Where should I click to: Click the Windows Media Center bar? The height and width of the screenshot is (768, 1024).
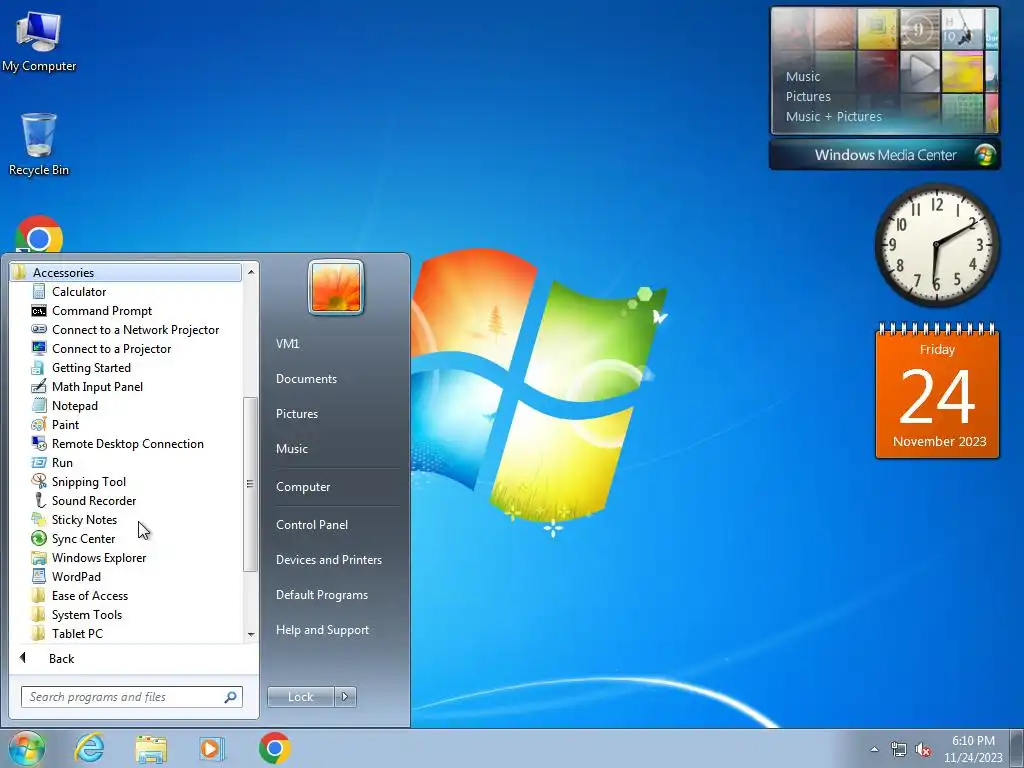click(x=885, y=155)
